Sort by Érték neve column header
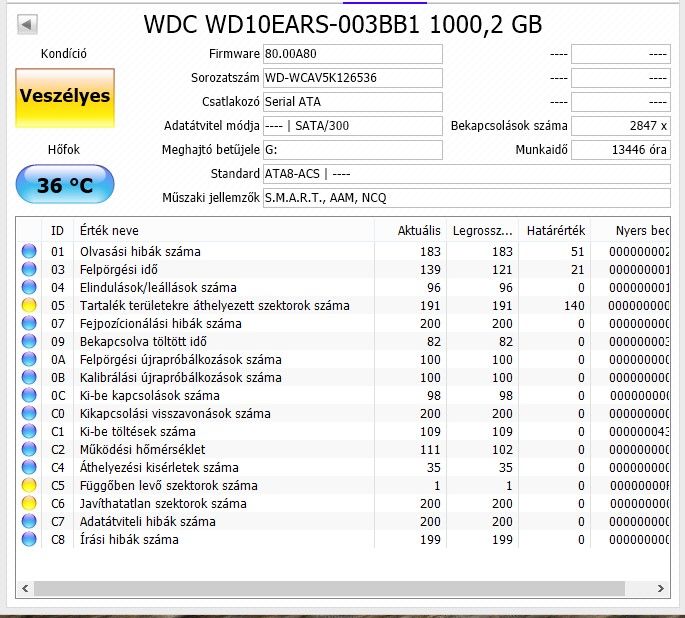 point(224,231)
